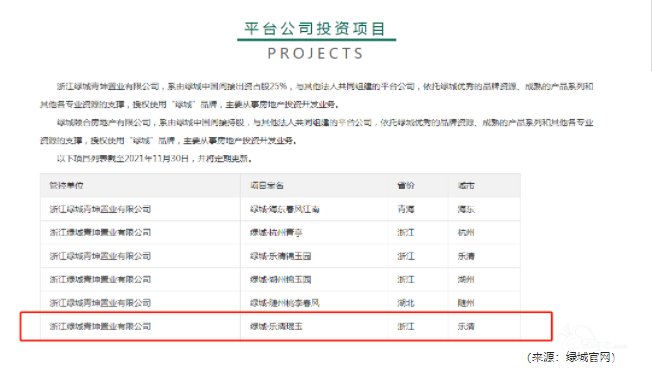Click project name 绿城·乐清琨玉
Image resolution: width=652 pixels, height=377 pixels.
(276, 326)
